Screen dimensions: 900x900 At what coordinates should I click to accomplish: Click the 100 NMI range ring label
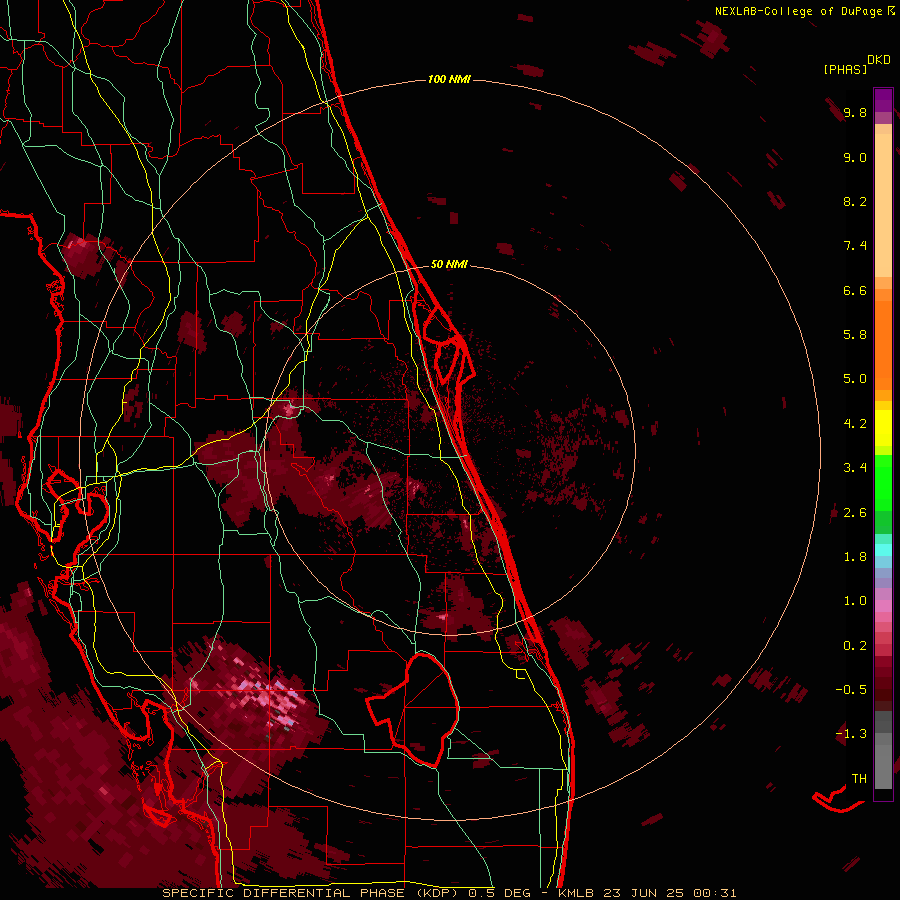point(449,79)
